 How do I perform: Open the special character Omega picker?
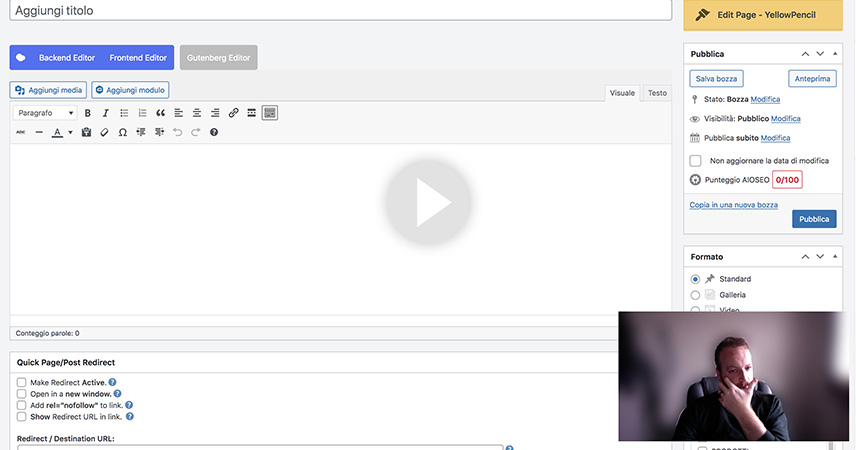[x=122, y=132]
